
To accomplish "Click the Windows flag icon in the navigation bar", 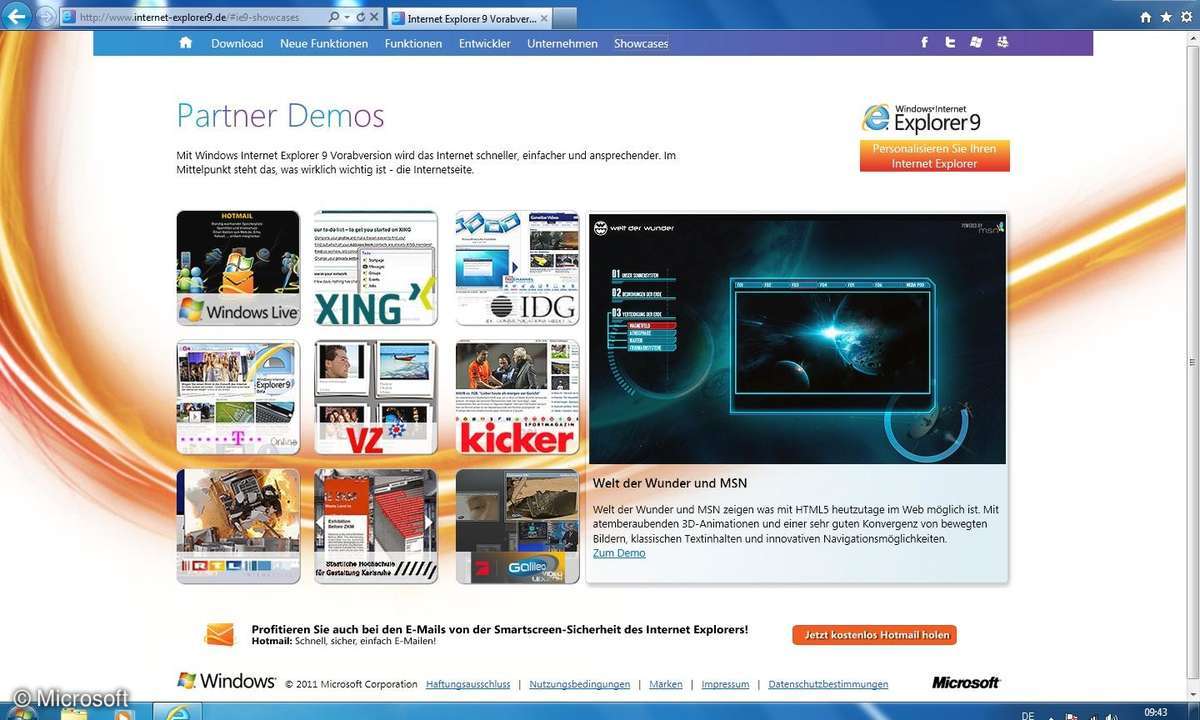I will (x=976, y=42).
